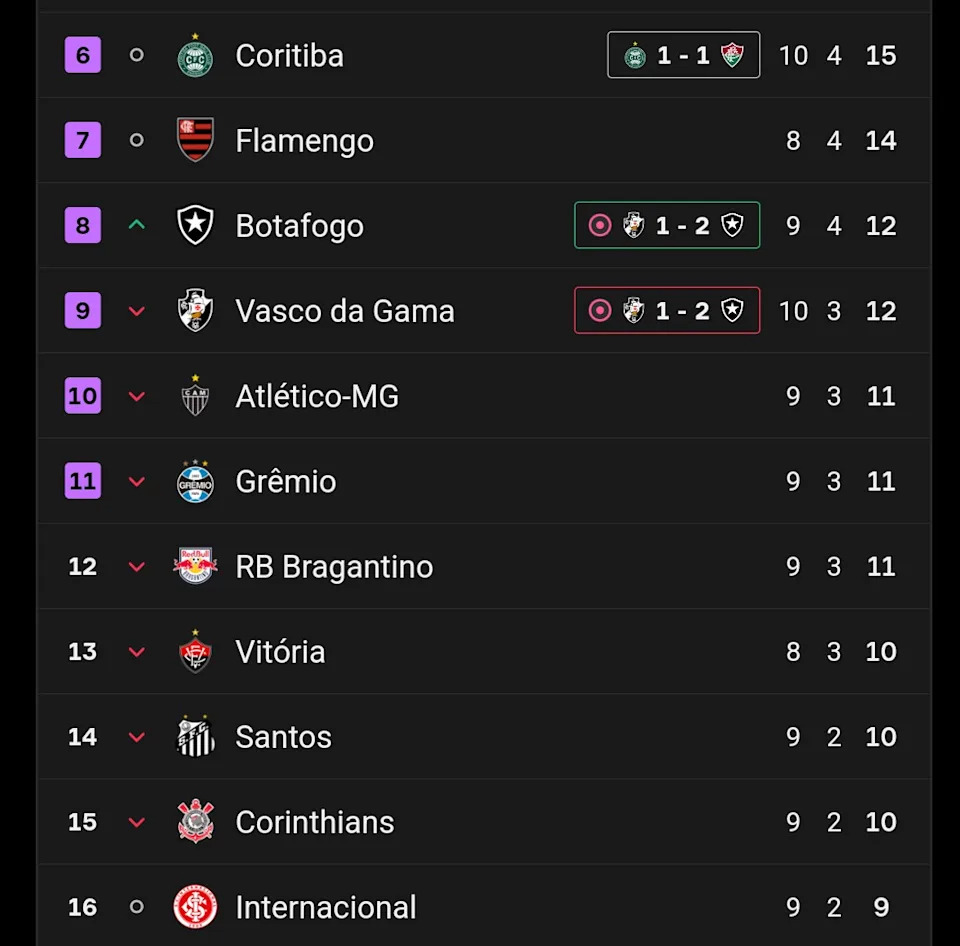Image resolution: width=960 pixels, height=946 pixels.
Task: Click the Internacional red crest
Action: pyautogui.click(x=195, y=907)
